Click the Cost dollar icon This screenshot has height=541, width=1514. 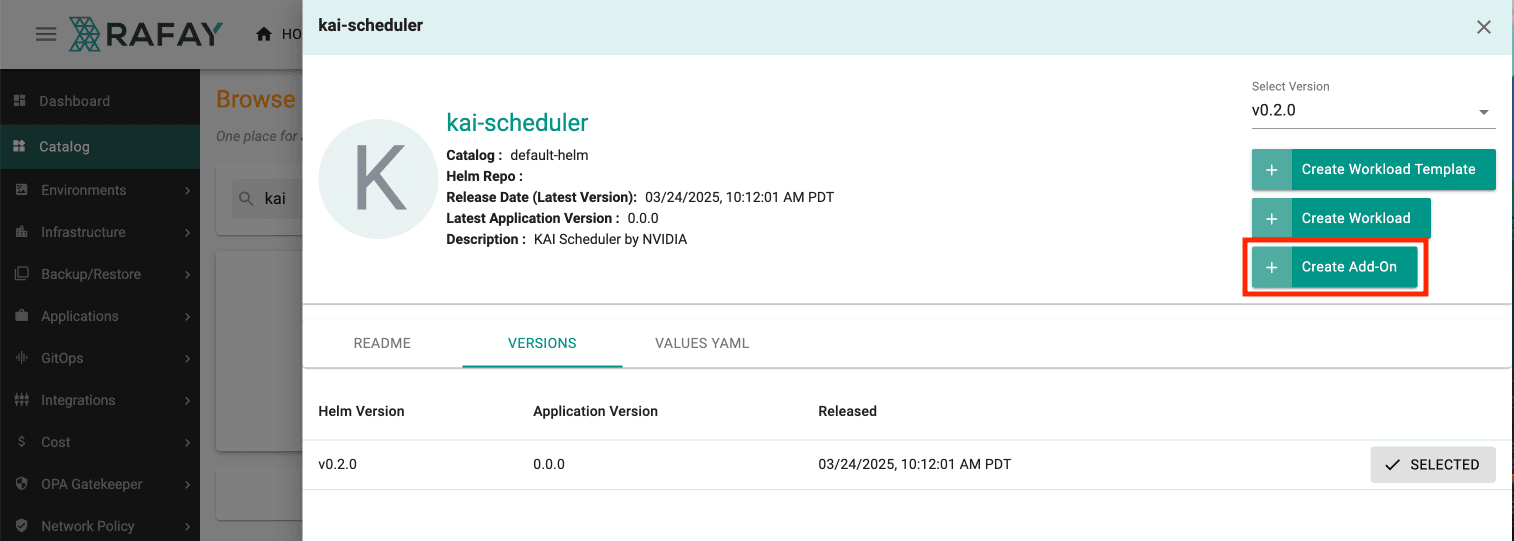pyautogui.click(x=21, y=442)
